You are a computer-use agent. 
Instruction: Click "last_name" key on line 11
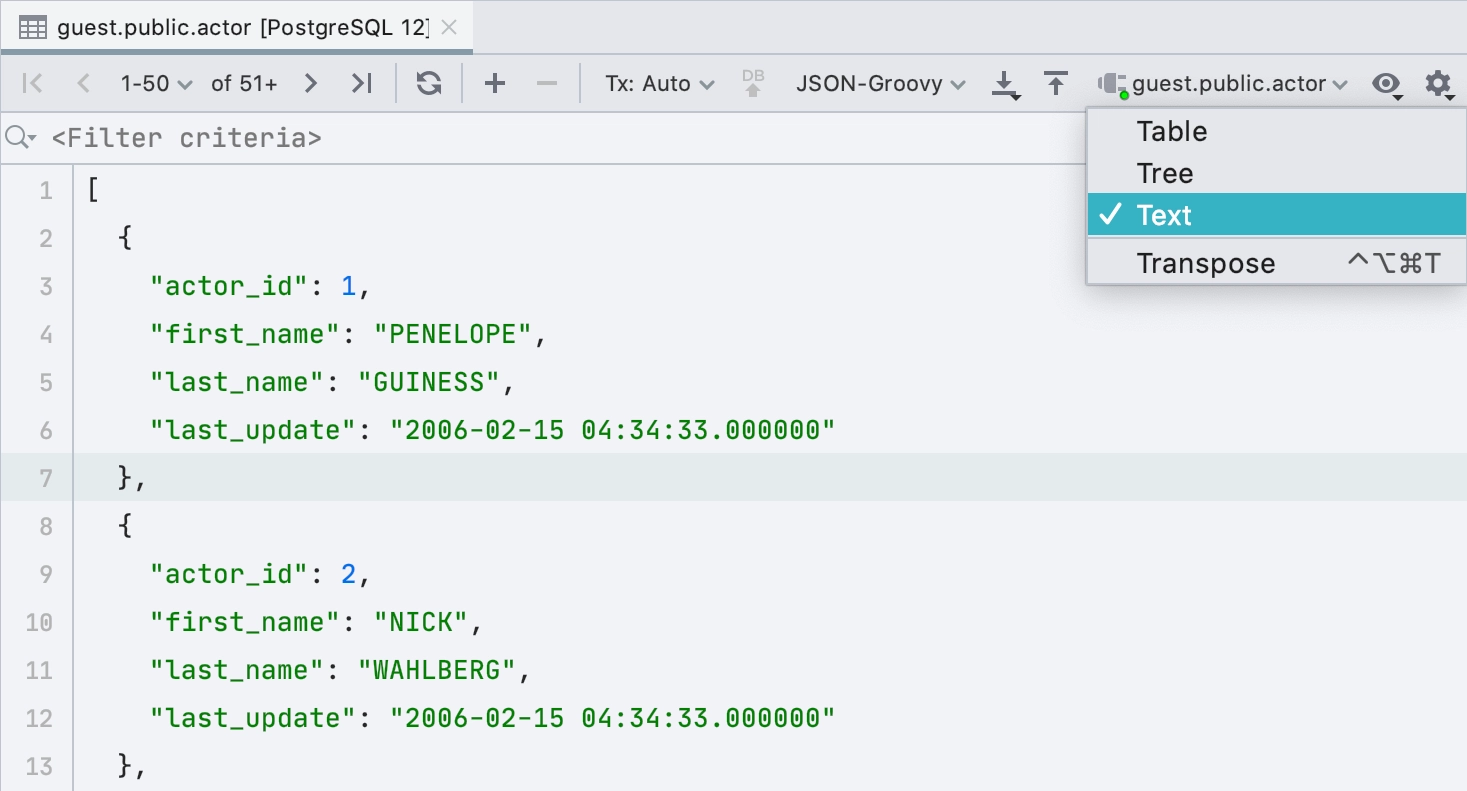[x=237, y=670]
